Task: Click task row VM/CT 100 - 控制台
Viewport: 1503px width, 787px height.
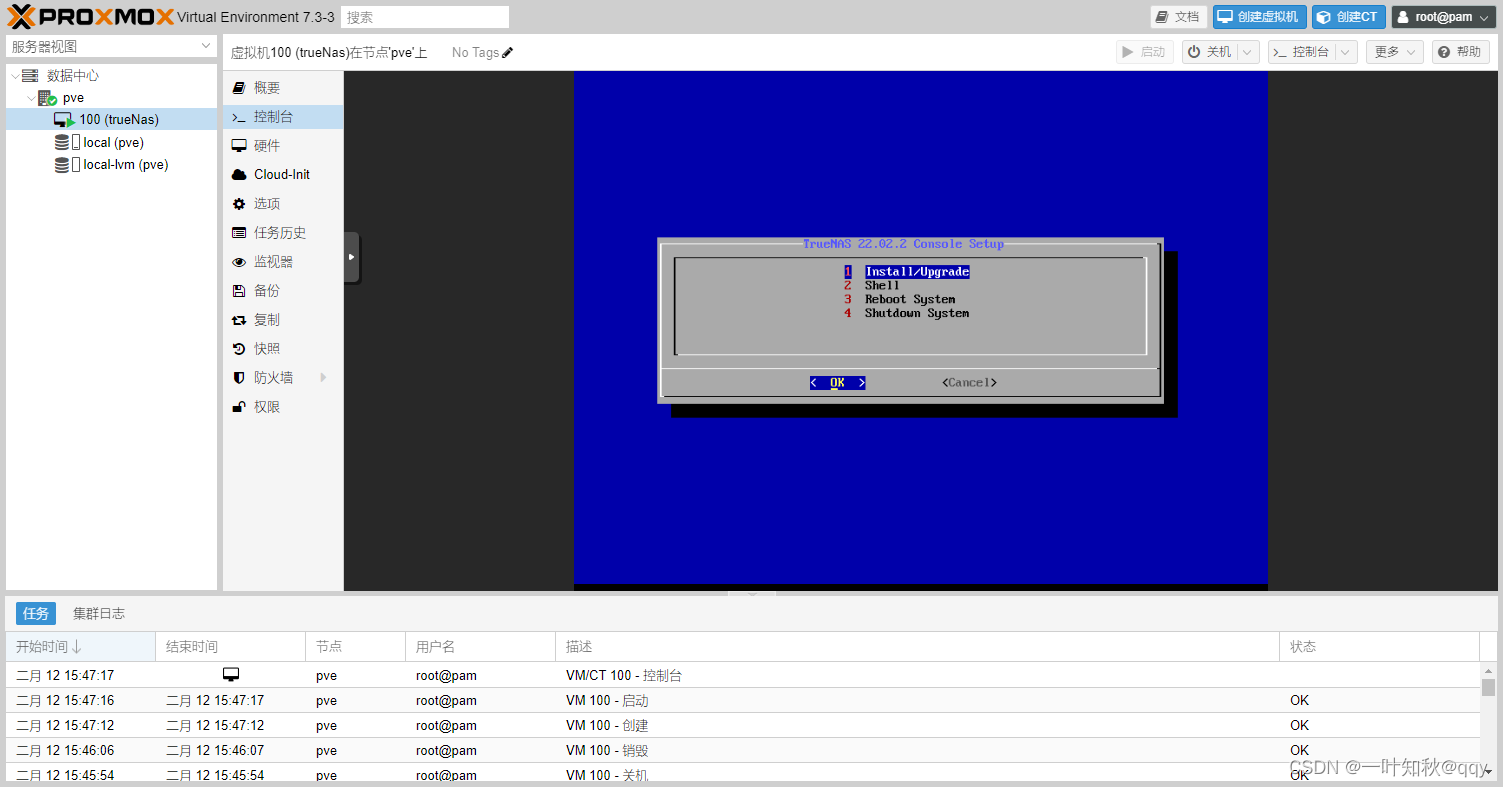Action: tap(742, 675)
